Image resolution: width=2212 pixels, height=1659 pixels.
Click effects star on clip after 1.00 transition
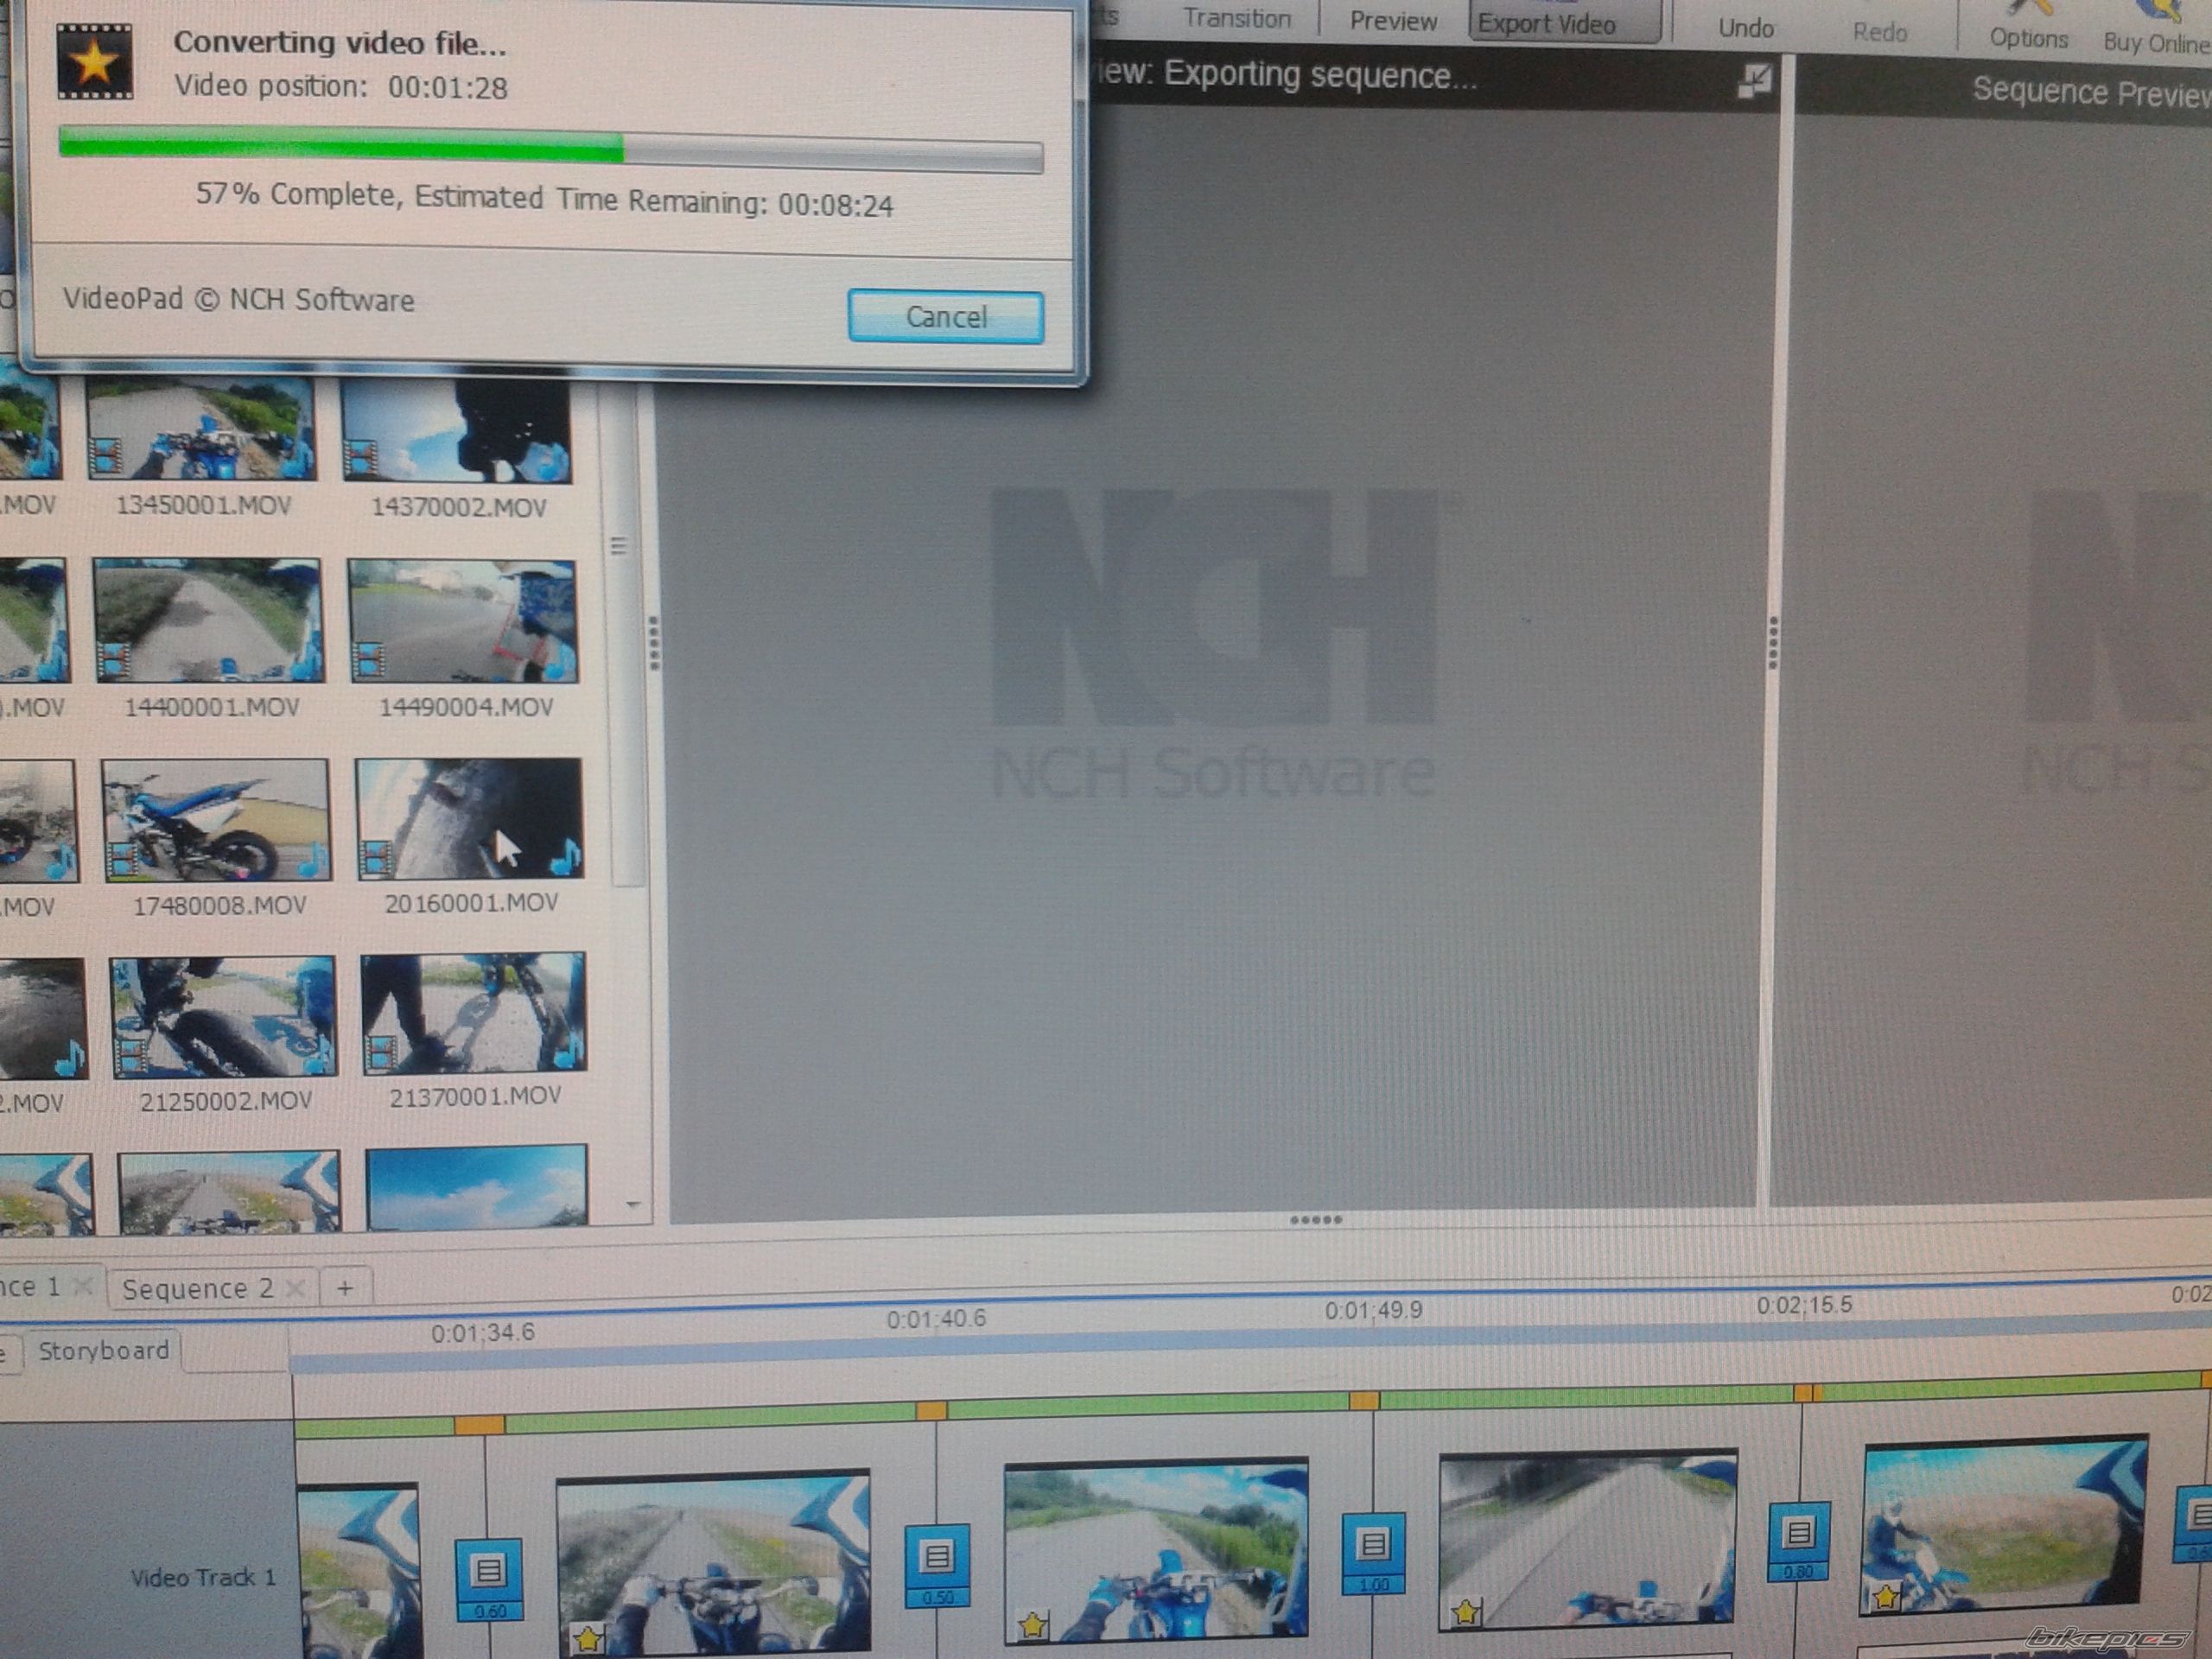coord(1466,1611)
